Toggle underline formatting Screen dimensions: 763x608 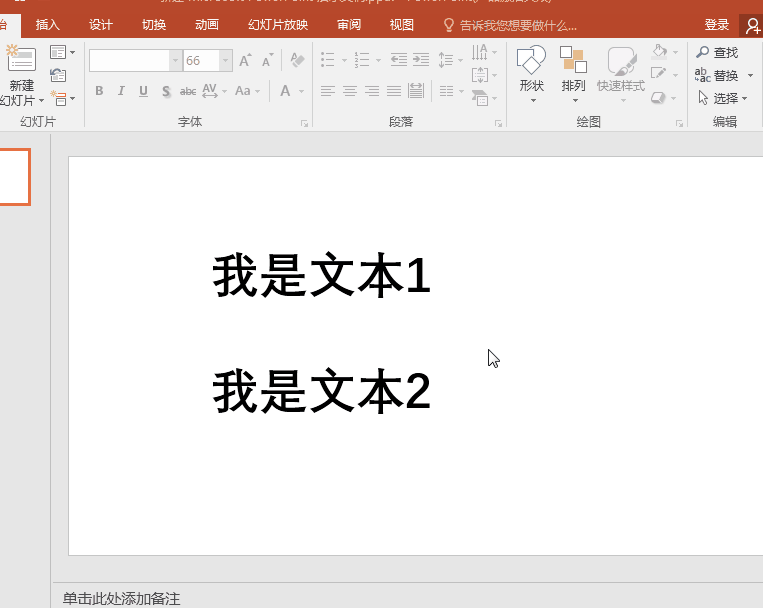(143, 91)
